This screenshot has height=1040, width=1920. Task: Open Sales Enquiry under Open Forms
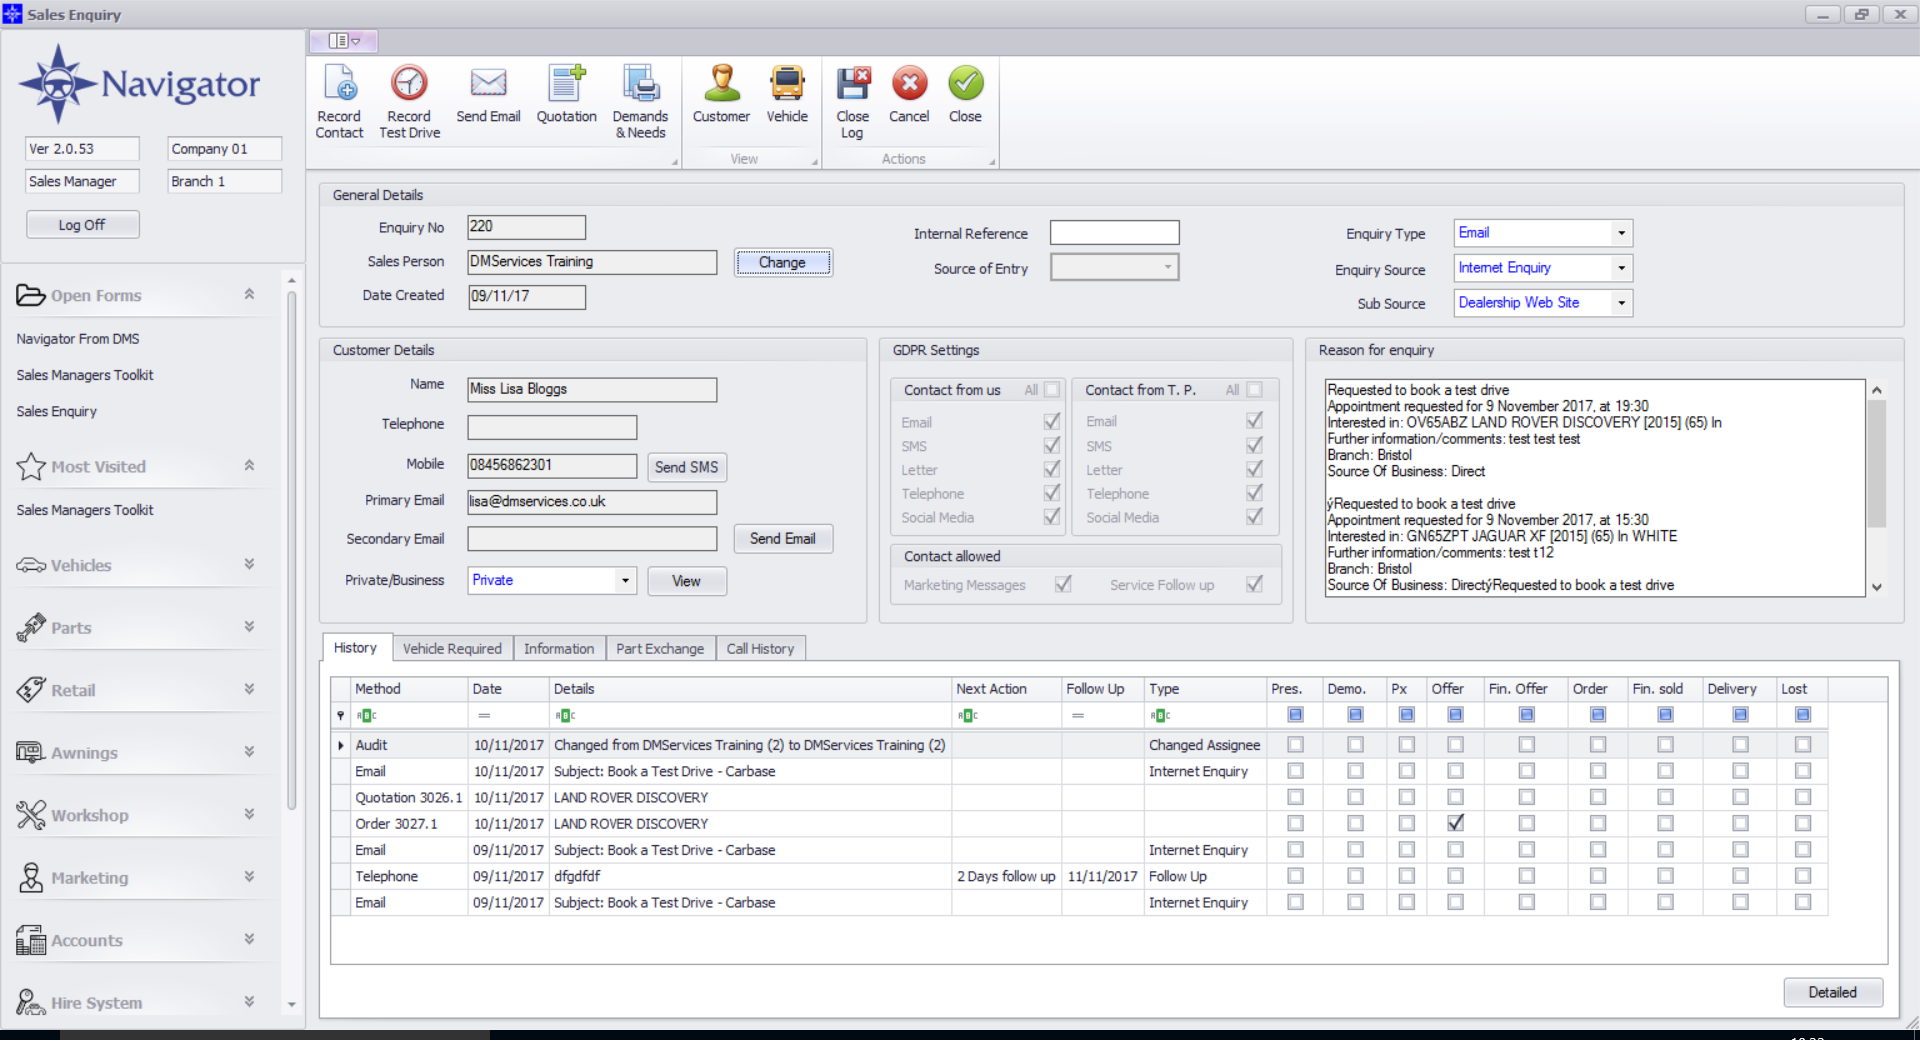(x=56, y=411)
